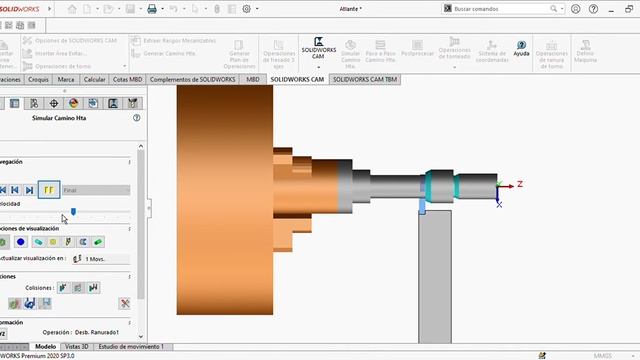Viewport: 640px width, 360px height.
Task: Click the help icon beside Simular Camino Hta
Action: coord(137,118)
